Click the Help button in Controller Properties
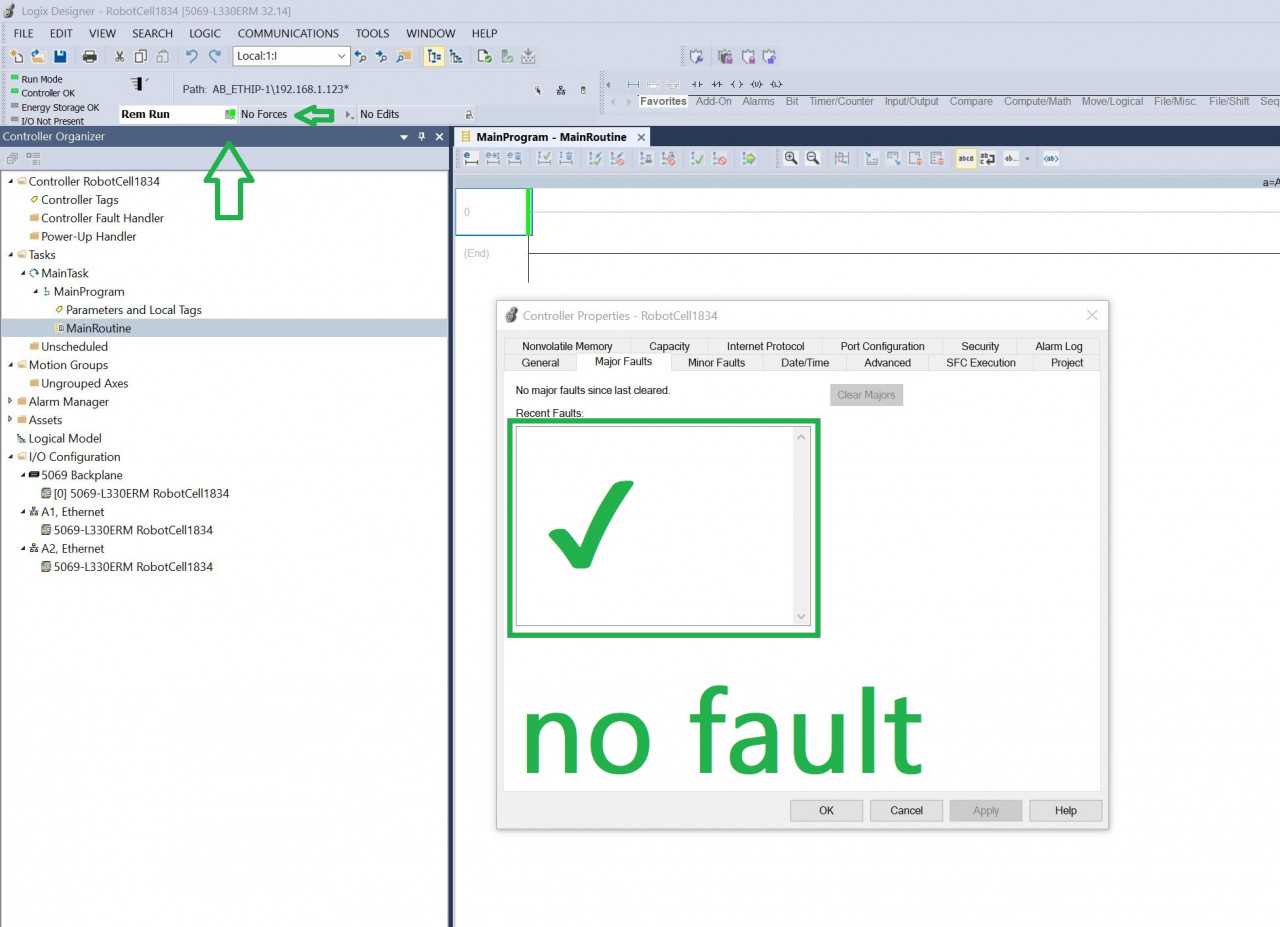The image size is (1280, 927). tap(1066, 810)
